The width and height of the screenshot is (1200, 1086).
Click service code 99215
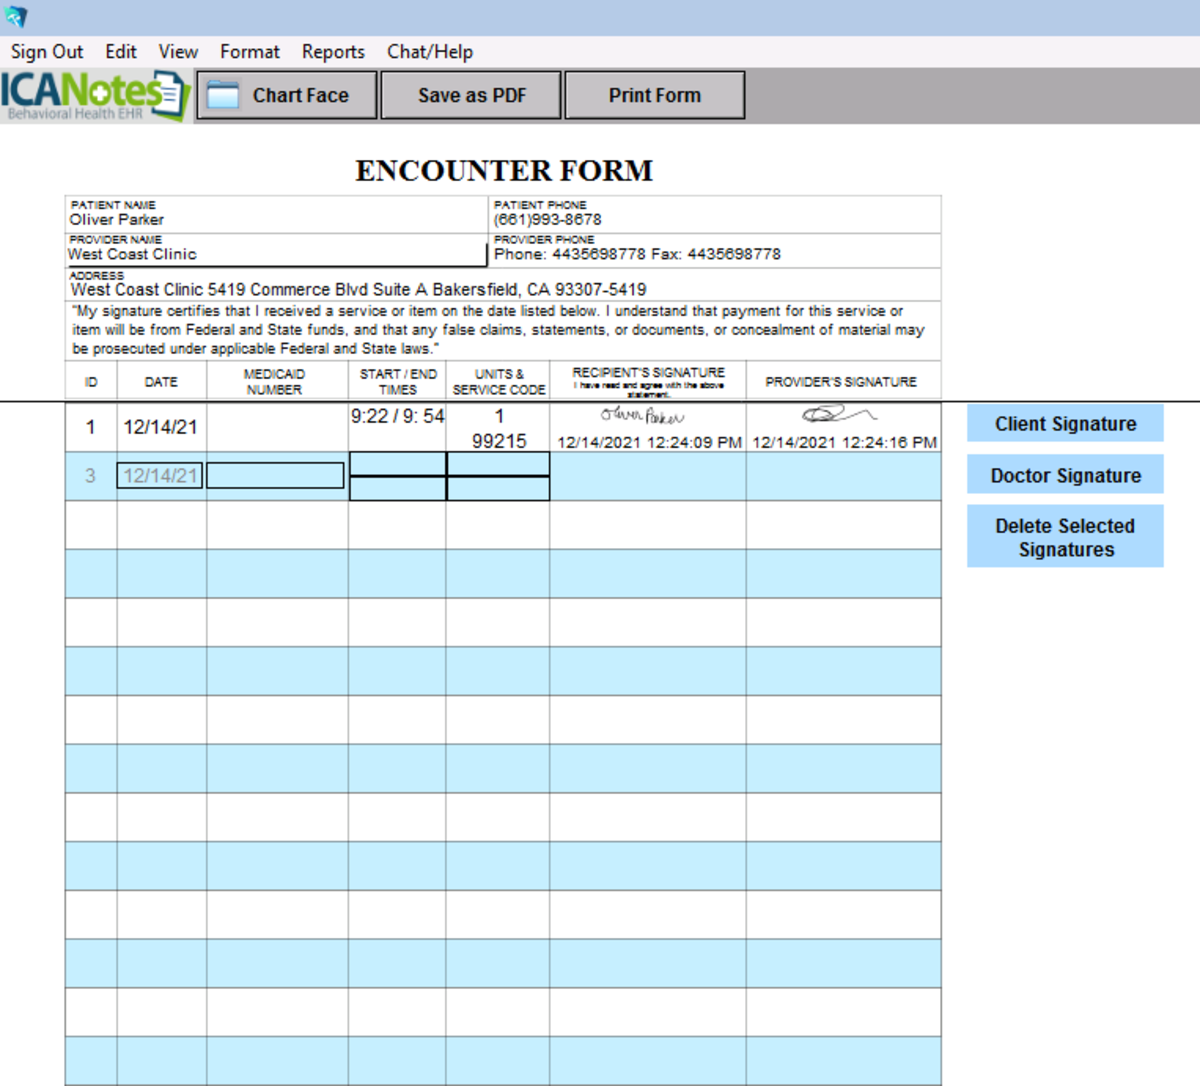[x=499, y=441]
